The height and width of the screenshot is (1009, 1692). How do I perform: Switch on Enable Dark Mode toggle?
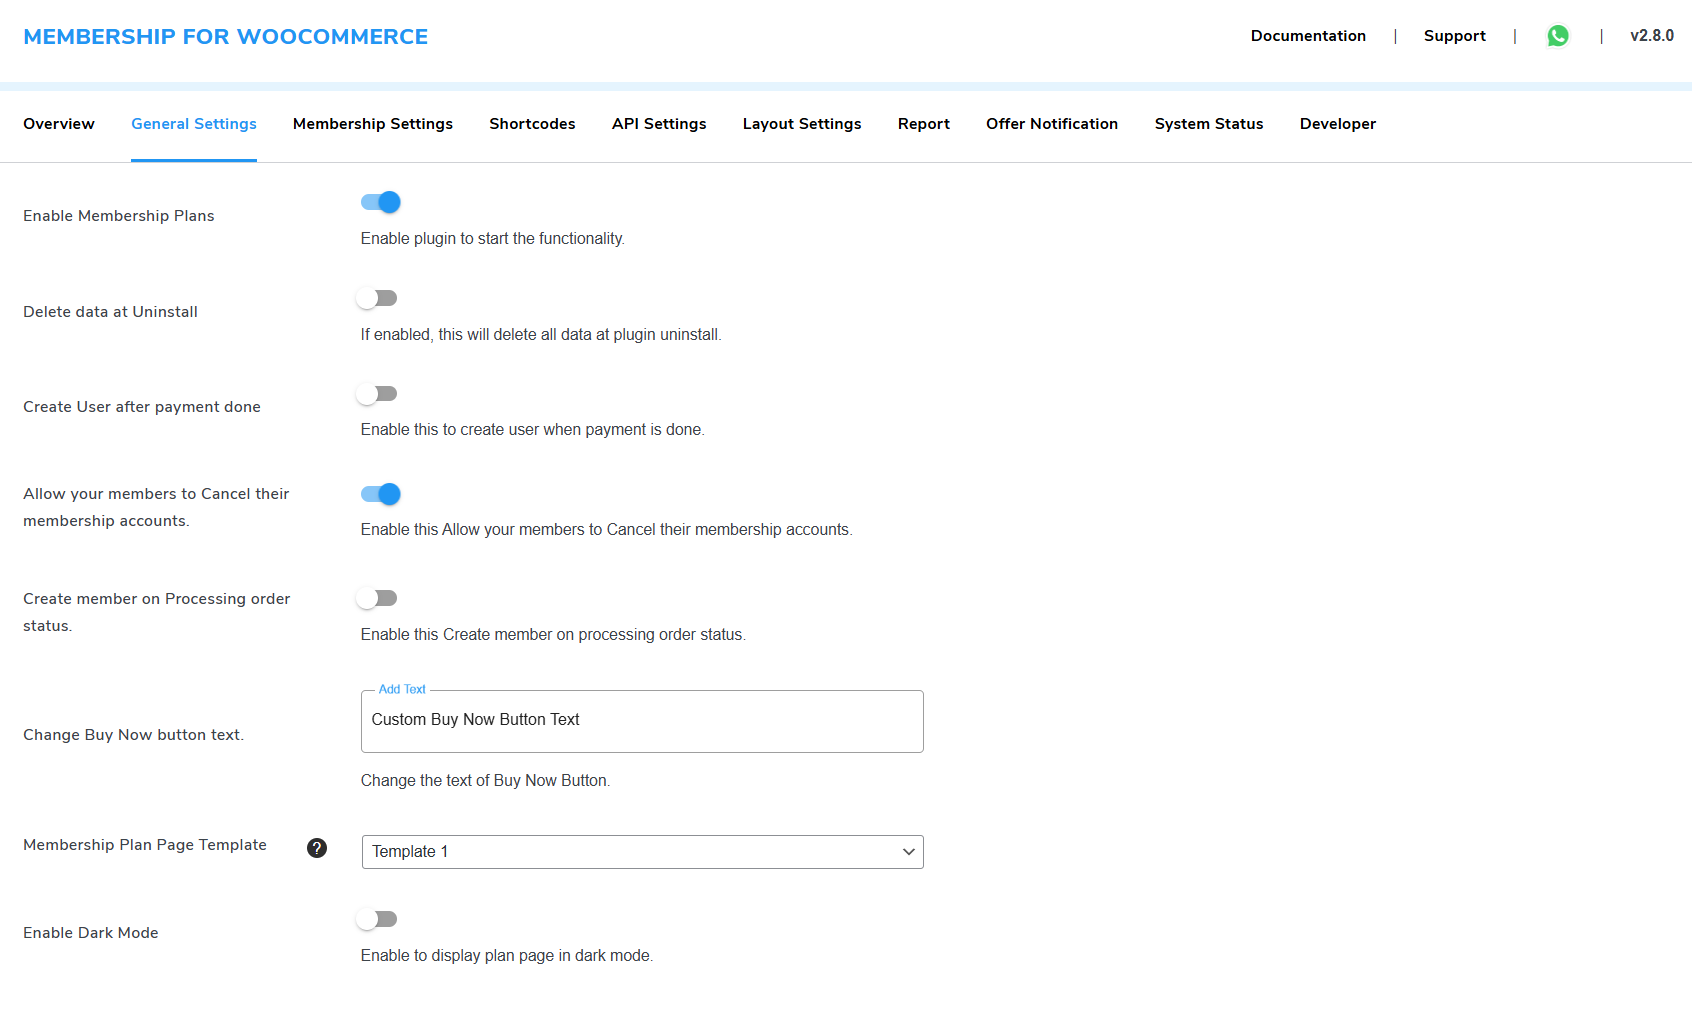[x=377, y=919]
